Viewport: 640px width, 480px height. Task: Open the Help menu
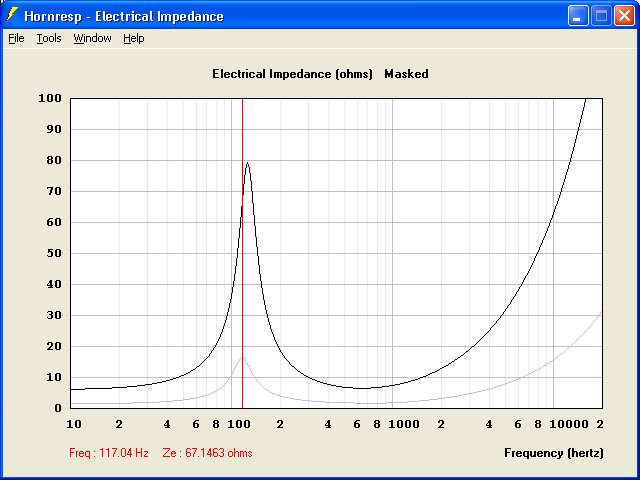click(134, 38)
